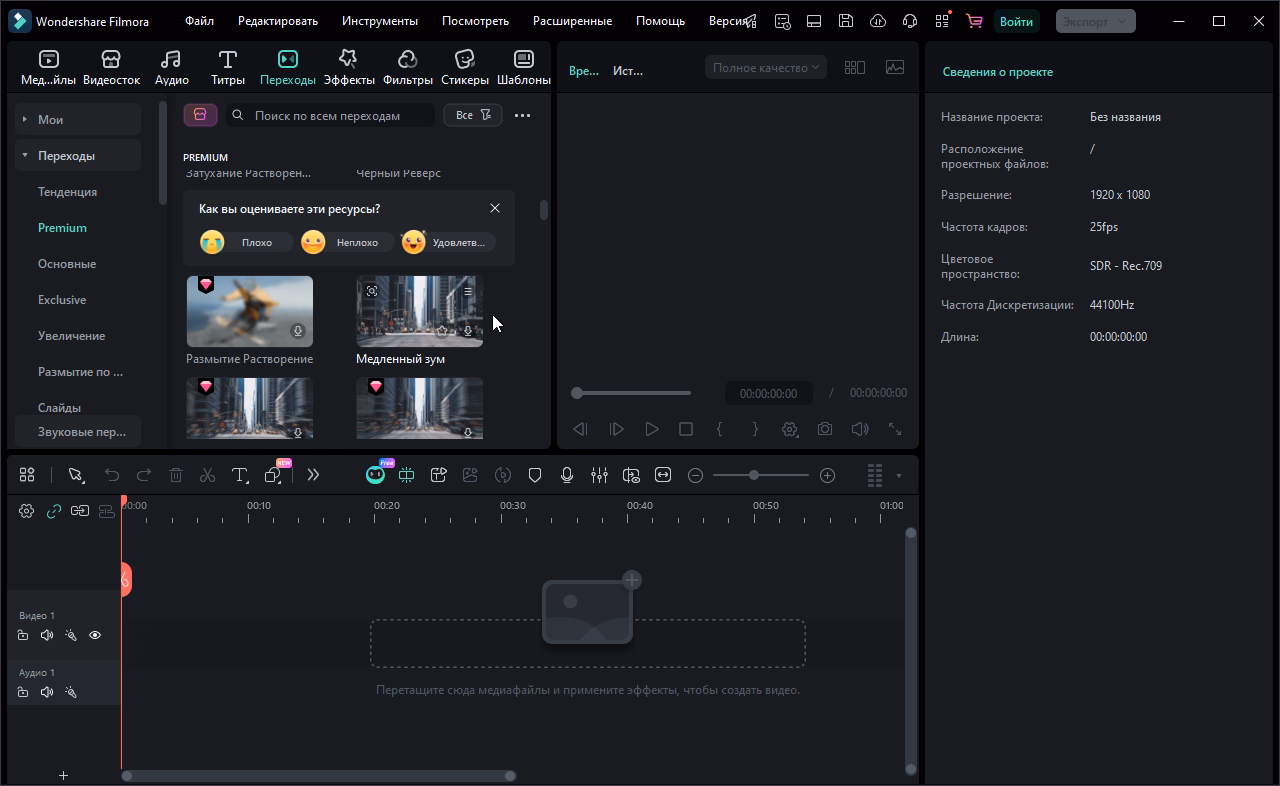Open the Все filter dropdown
1280x786 pixels.
pos(472,115)
